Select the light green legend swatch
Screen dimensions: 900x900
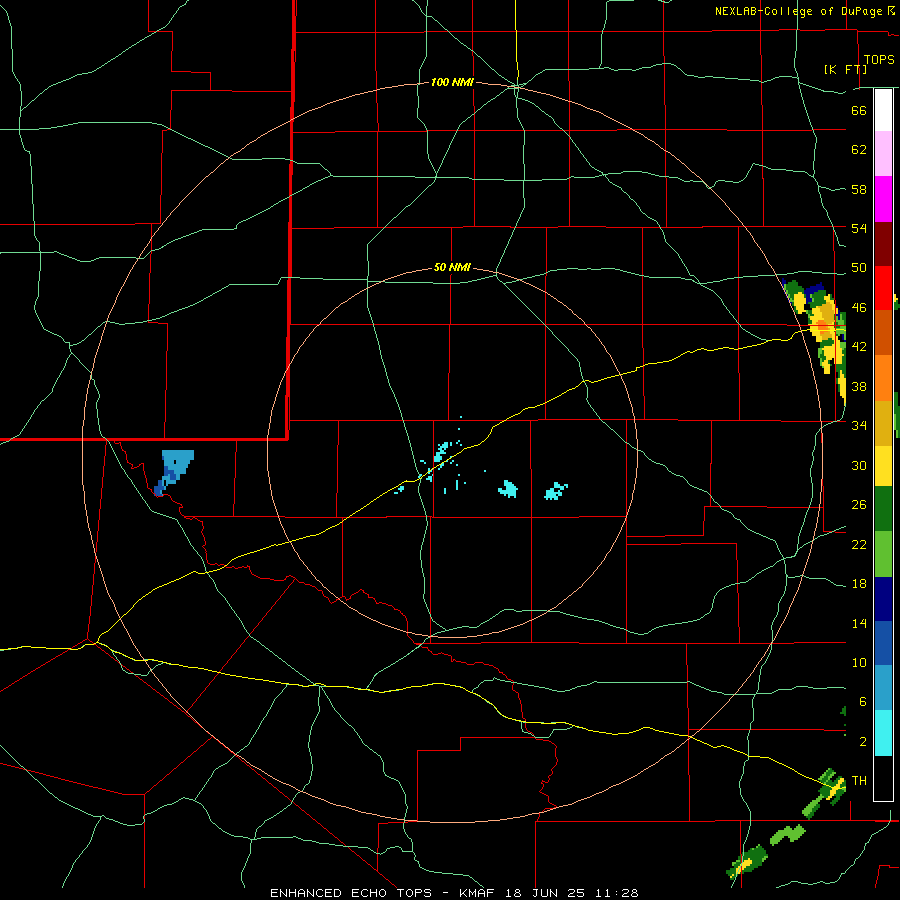pos(883,554)
